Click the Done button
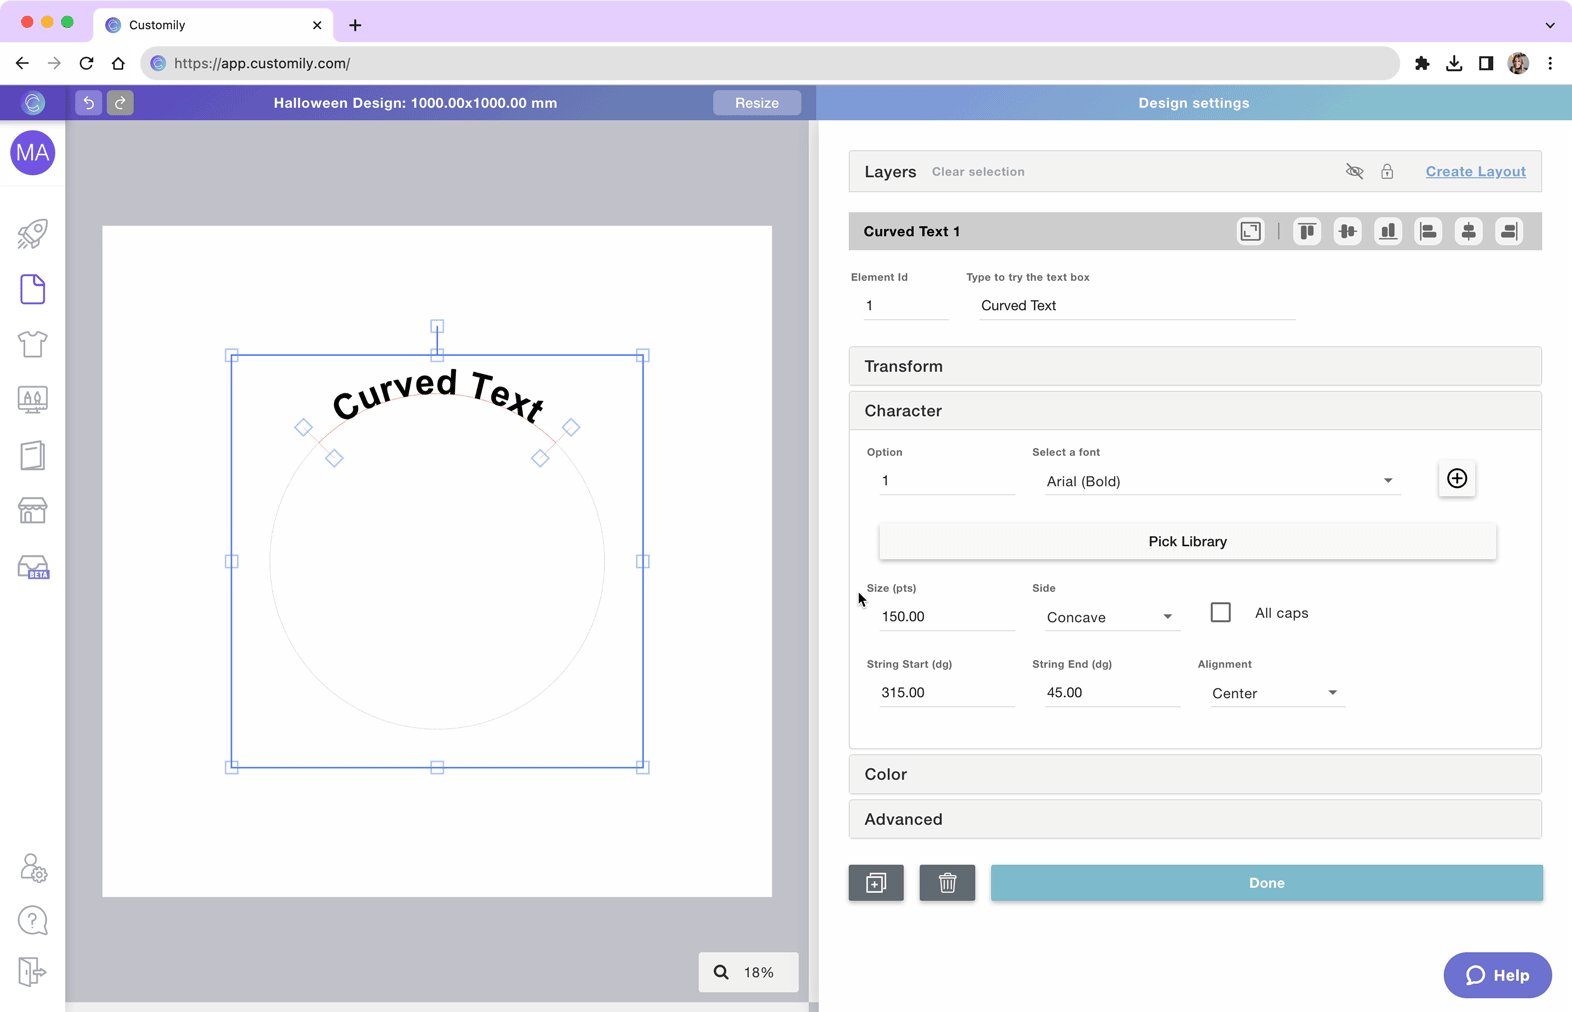1572x1012 pixels. point(1266,883)
